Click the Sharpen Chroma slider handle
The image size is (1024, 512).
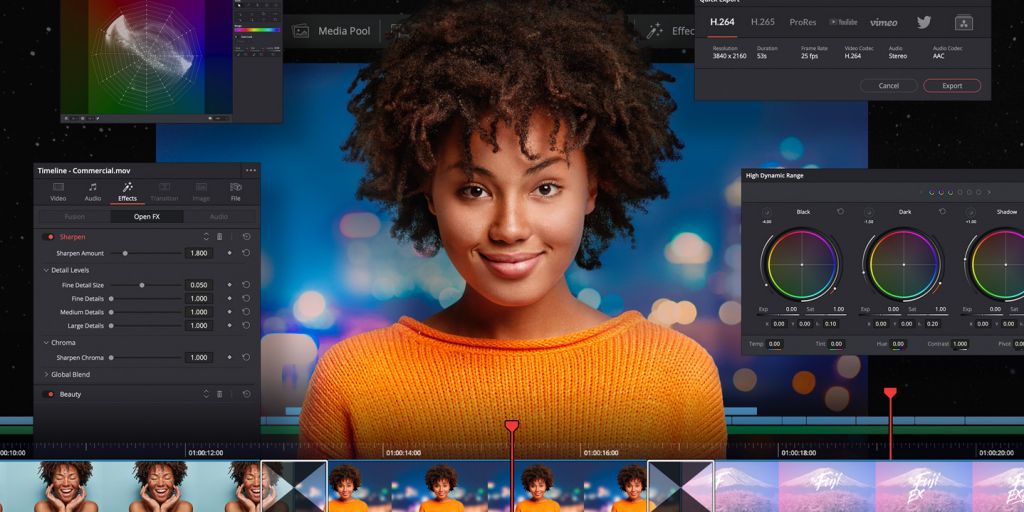pos(111,357)
